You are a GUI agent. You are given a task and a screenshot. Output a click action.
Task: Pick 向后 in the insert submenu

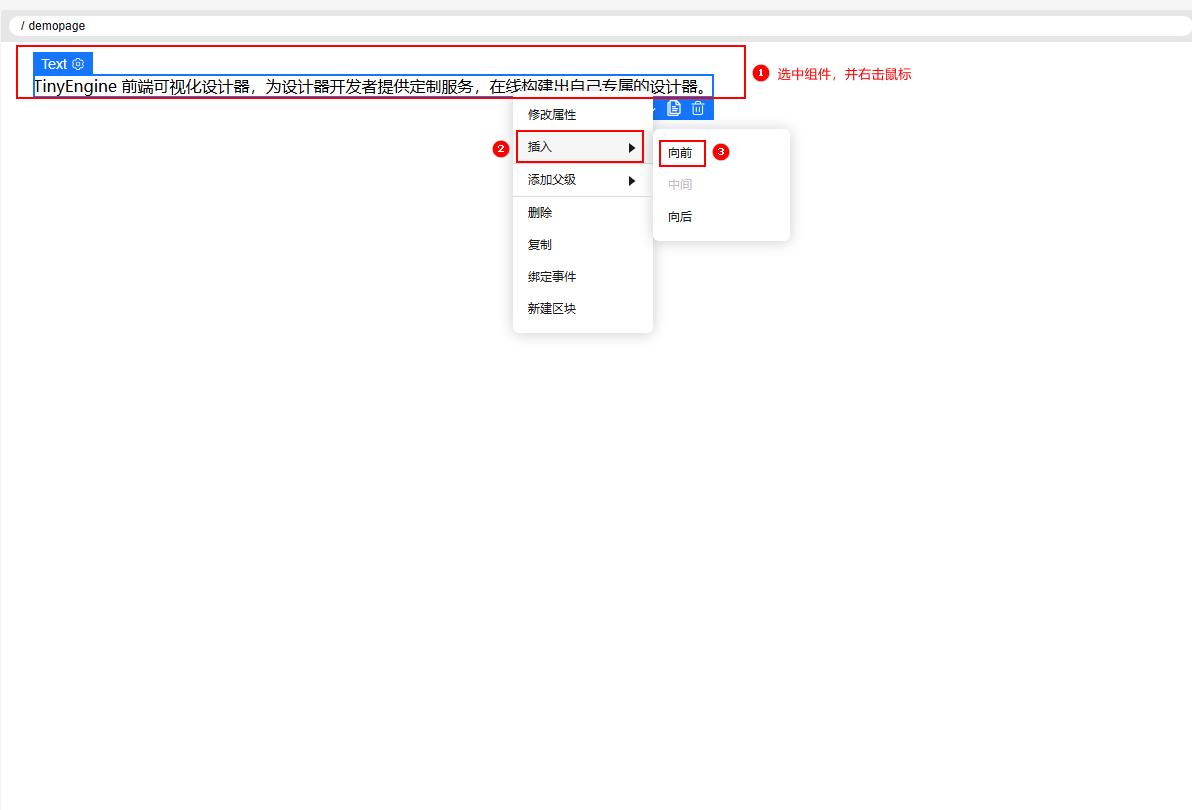[680, 217]
